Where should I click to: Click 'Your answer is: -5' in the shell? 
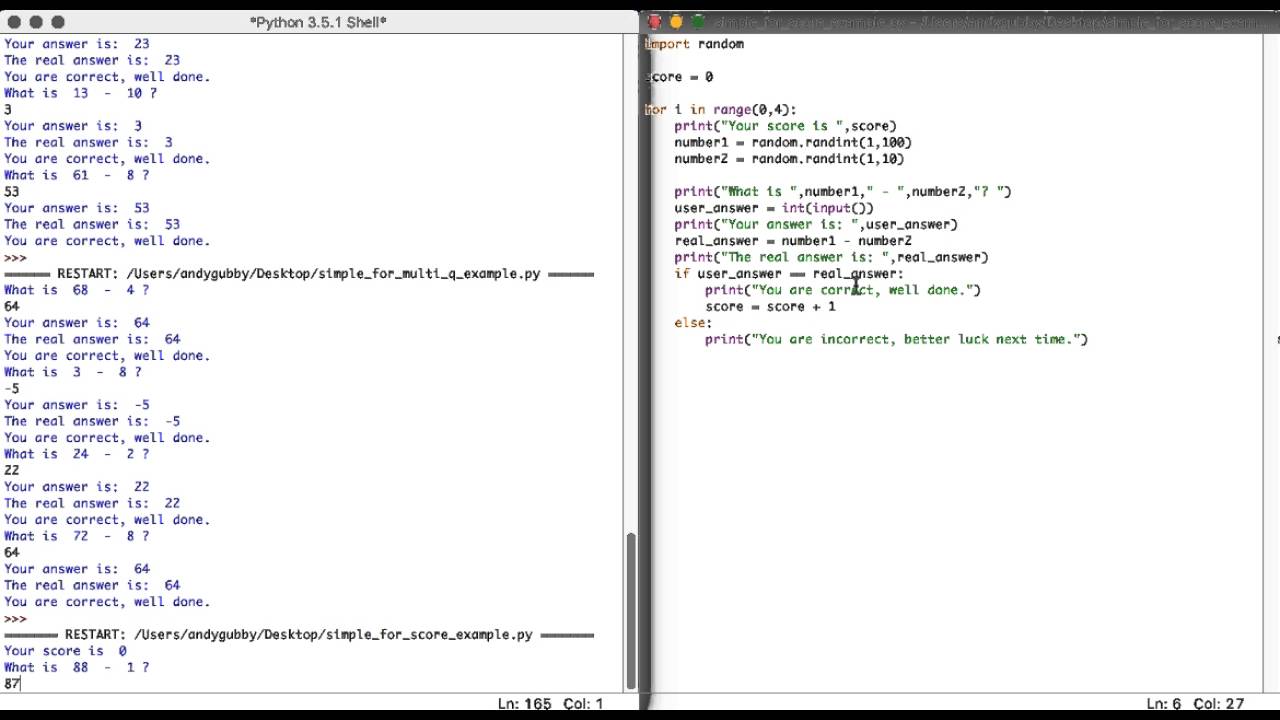coord(76,405)
